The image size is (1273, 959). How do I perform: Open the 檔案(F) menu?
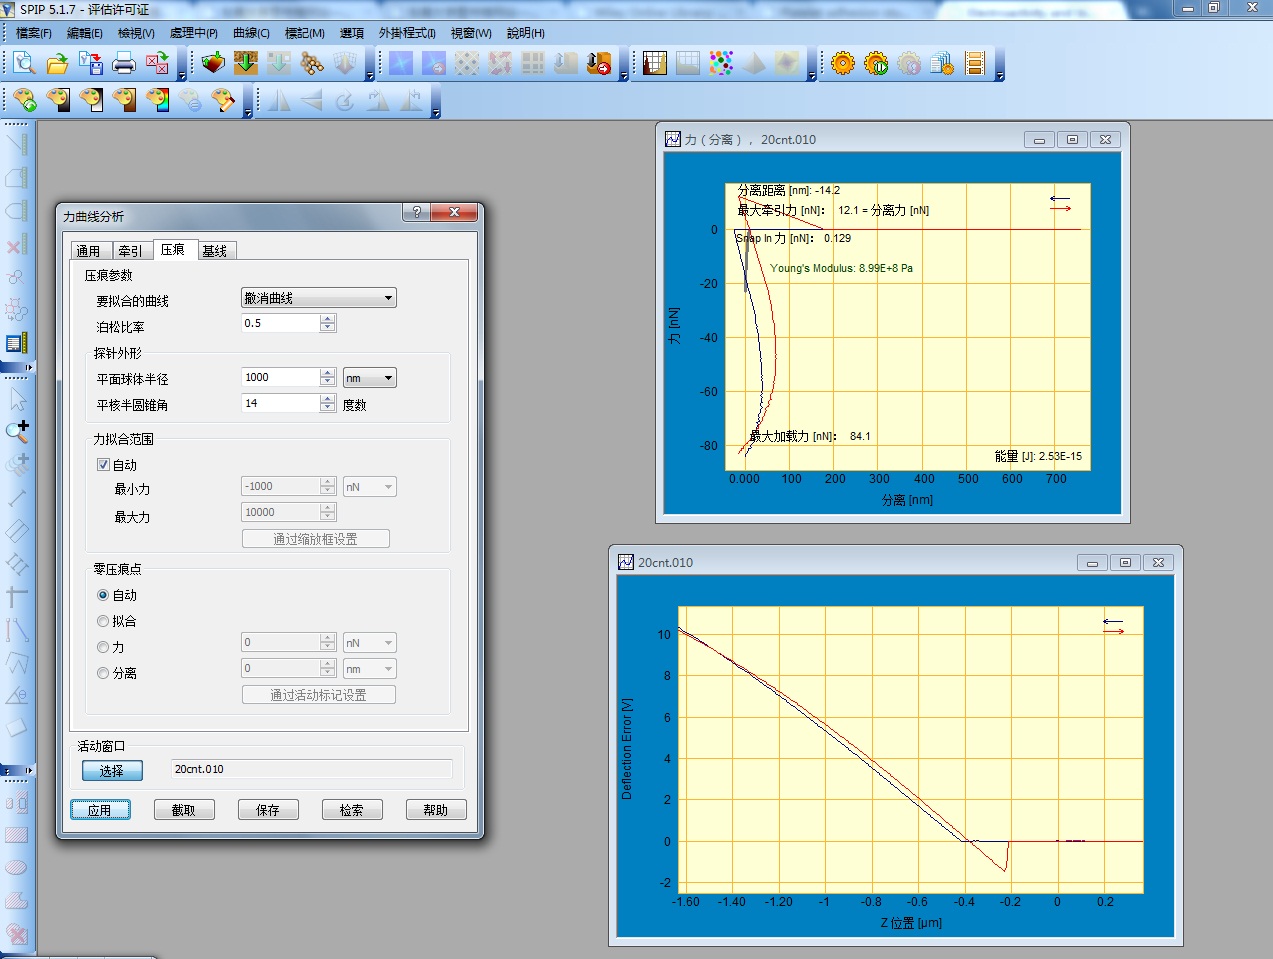[x=34, y=33]
